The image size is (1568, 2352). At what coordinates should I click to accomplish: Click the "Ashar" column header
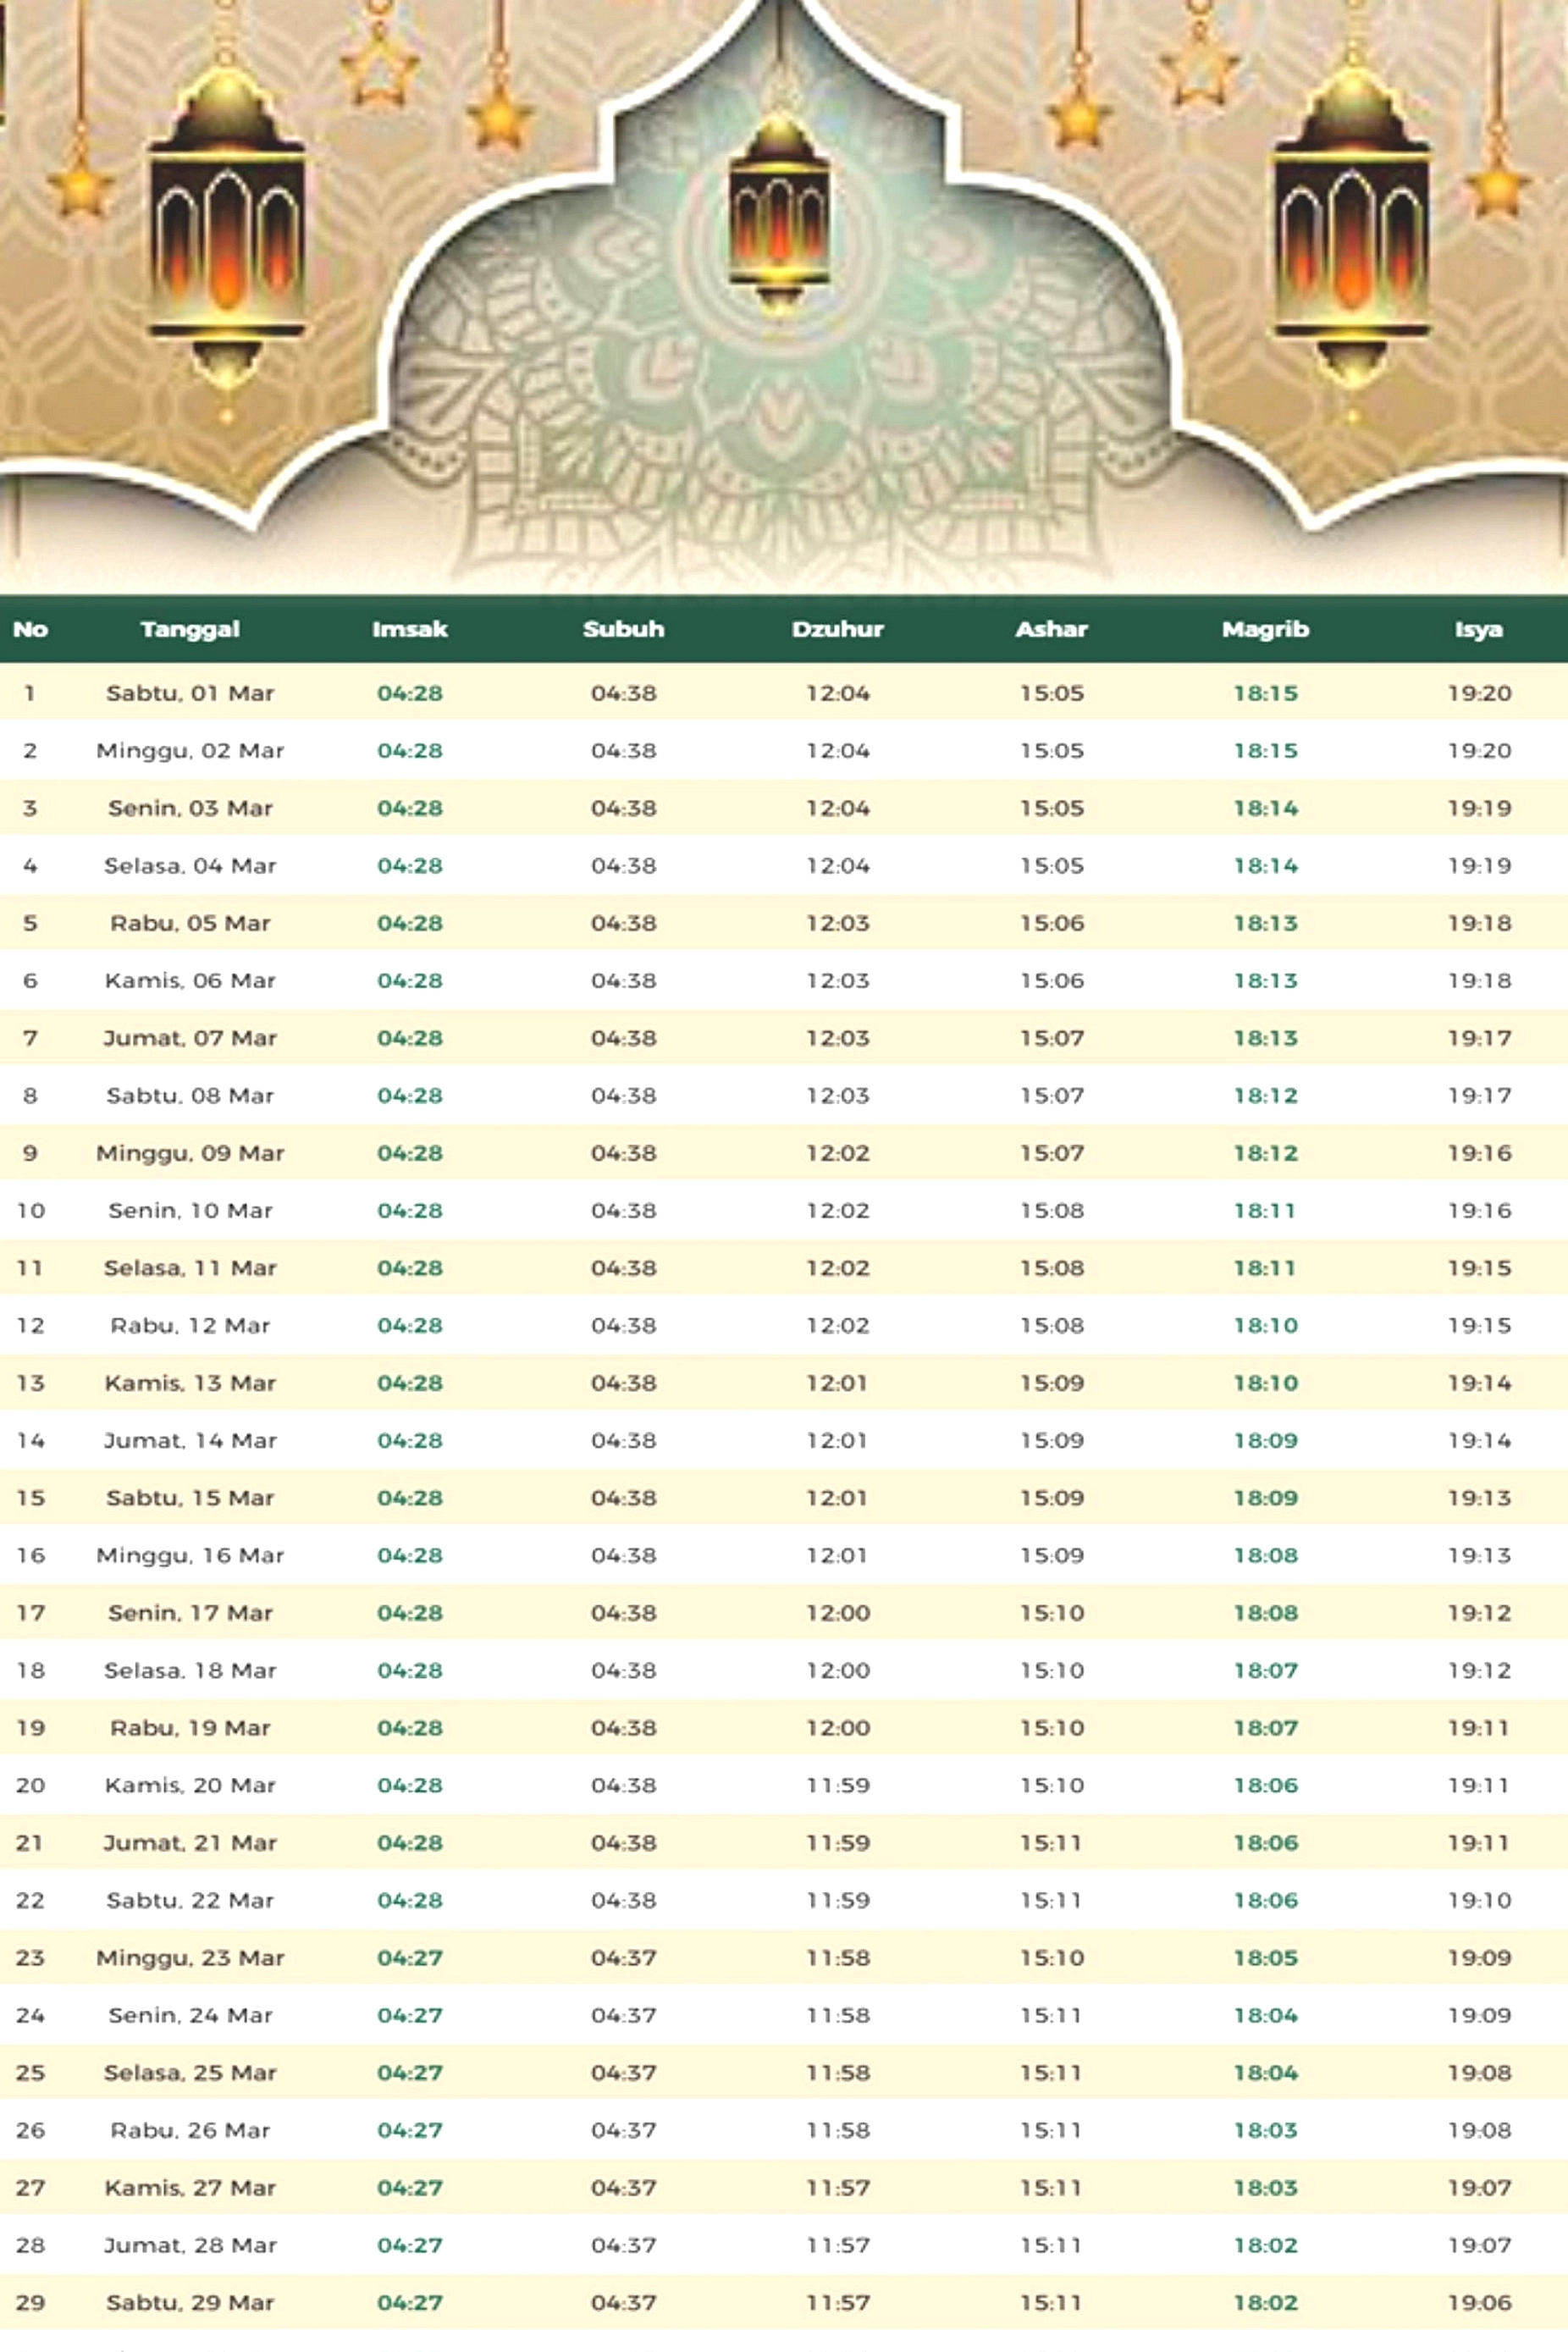point(1052,629)
